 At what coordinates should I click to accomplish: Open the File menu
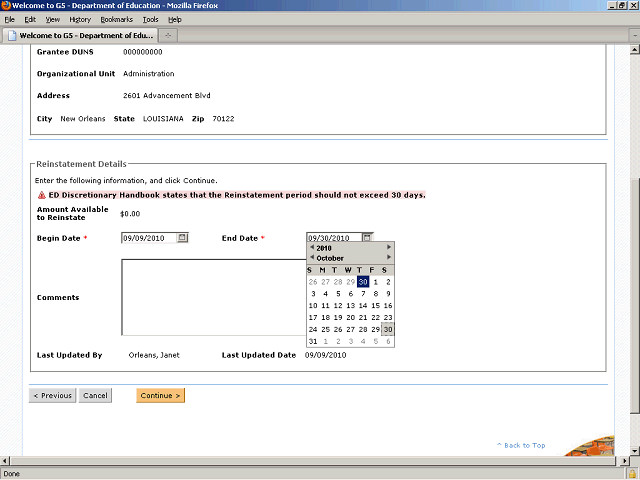[10, 20]
